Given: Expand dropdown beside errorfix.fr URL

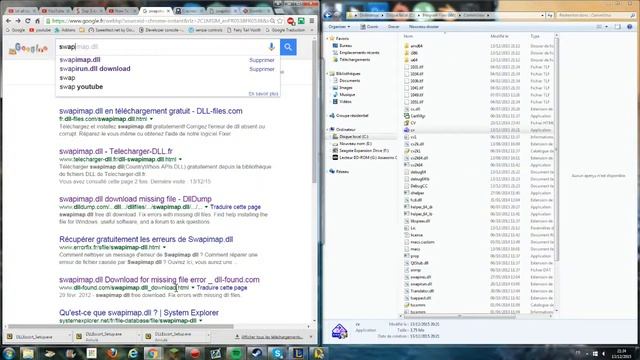Looking at the screenshot, I should 164,247.
